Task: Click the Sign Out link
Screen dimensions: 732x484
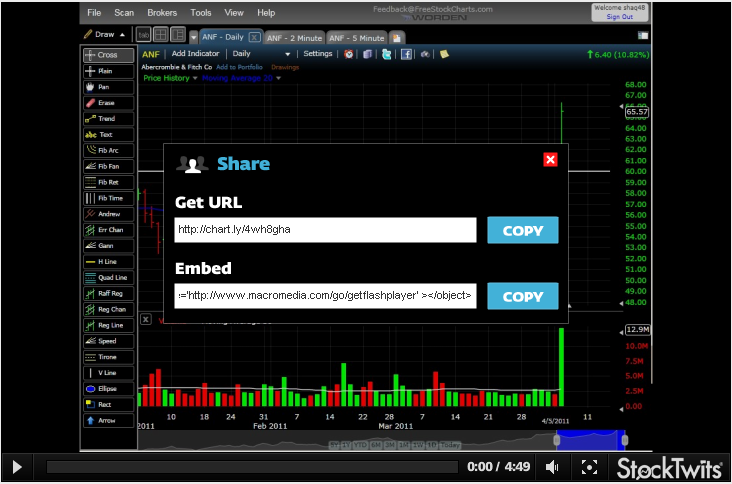Action: [619, 17]
